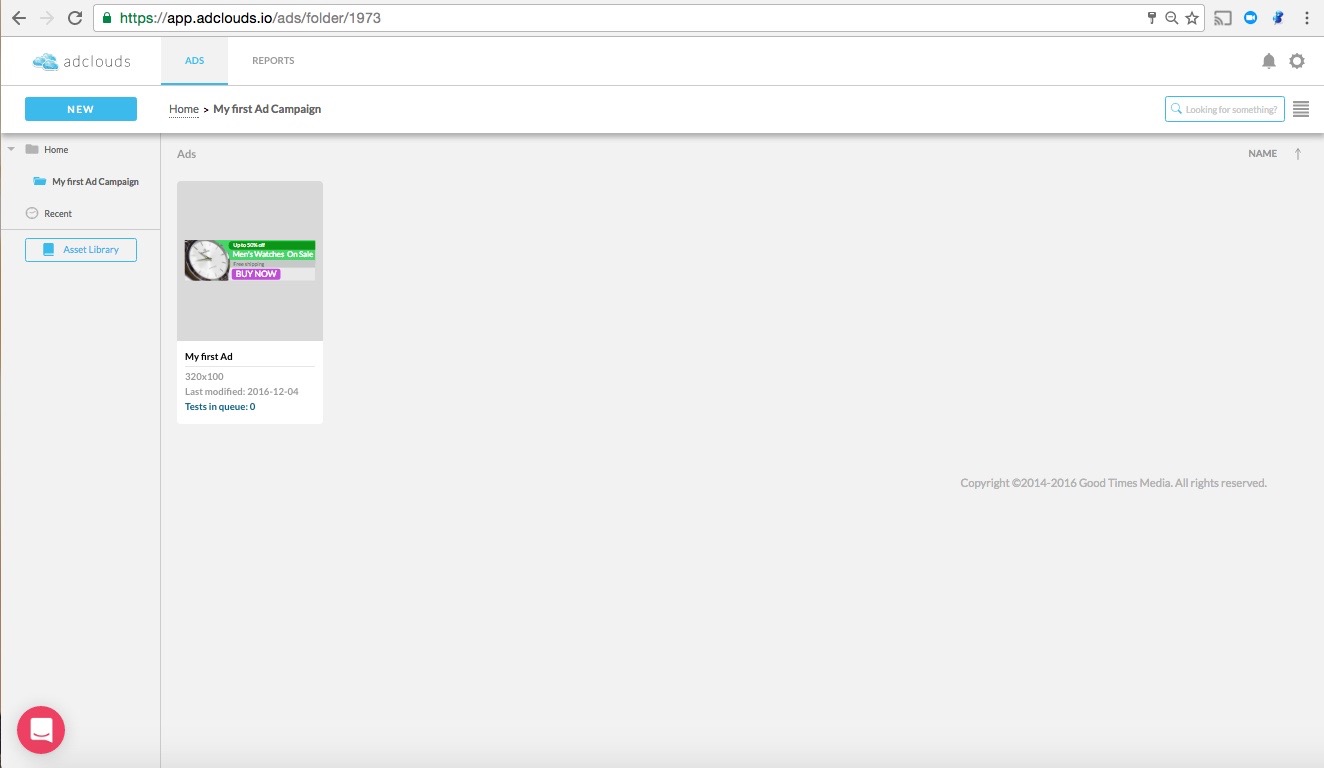1324x768 pixels.
Task: Reload the page
Action: 75,18
